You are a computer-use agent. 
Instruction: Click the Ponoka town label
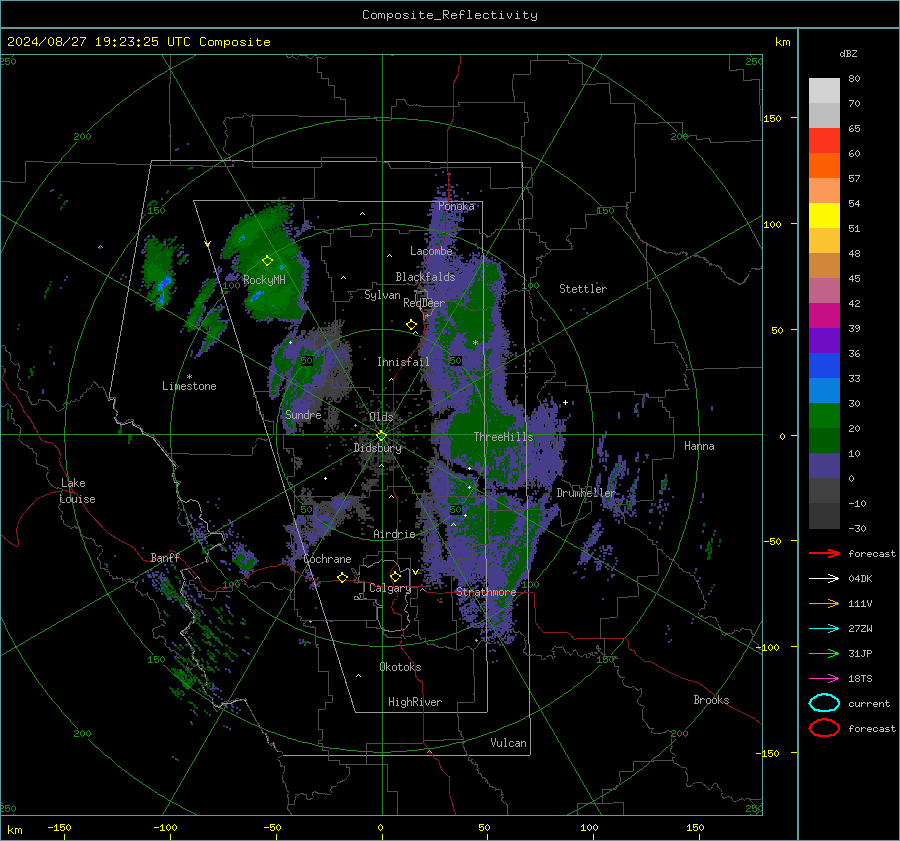tap(456, 206)
